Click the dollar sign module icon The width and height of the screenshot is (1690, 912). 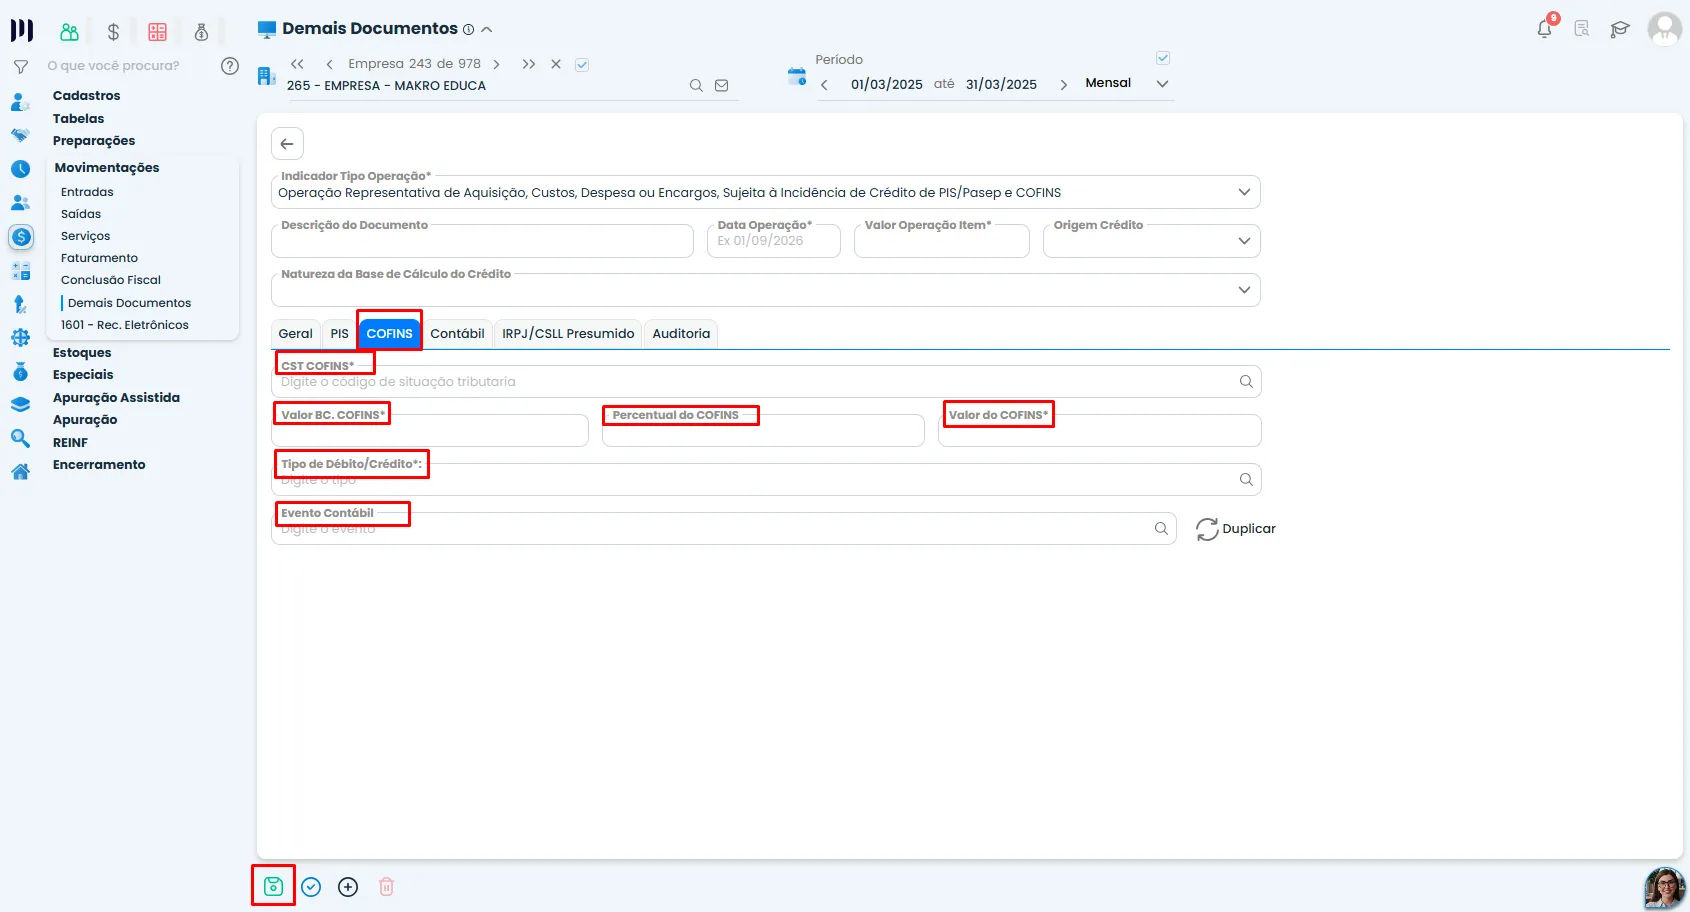coord(113,32)
